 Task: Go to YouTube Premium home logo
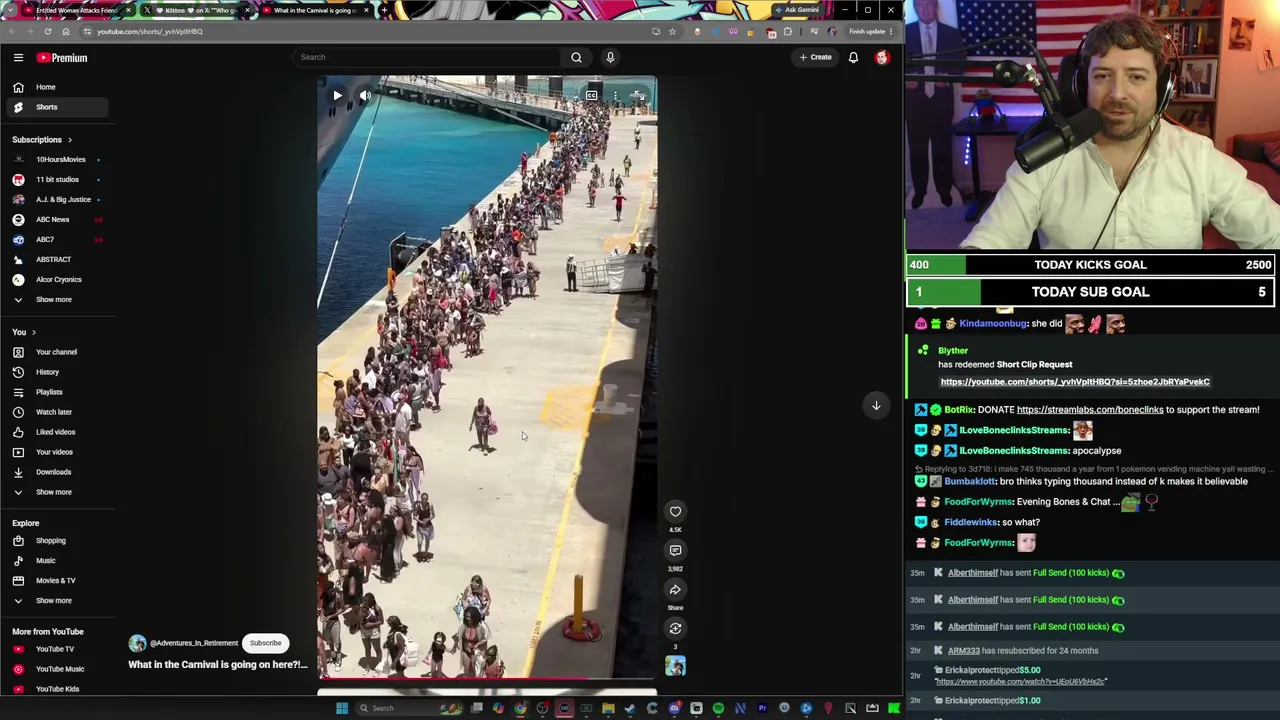[63, 58]
